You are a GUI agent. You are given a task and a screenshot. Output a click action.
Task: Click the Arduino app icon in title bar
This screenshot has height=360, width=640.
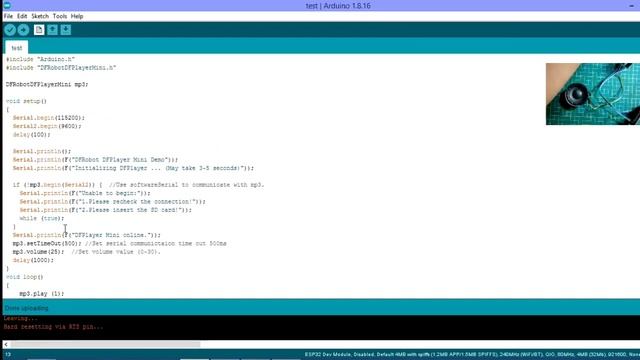point(7,5)
